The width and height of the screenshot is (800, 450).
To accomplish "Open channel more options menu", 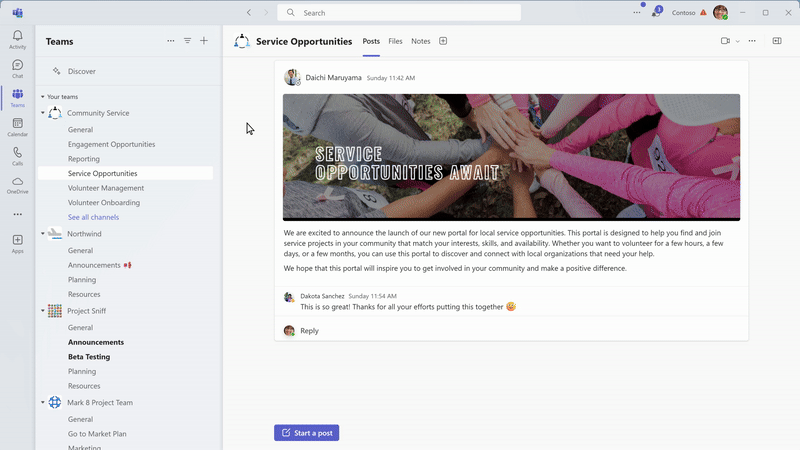I will [x=752, y=41].
